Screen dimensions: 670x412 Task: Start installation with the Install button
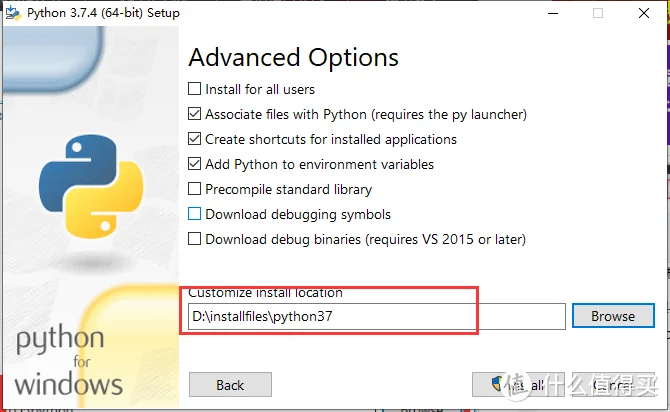tap(518, 385)
